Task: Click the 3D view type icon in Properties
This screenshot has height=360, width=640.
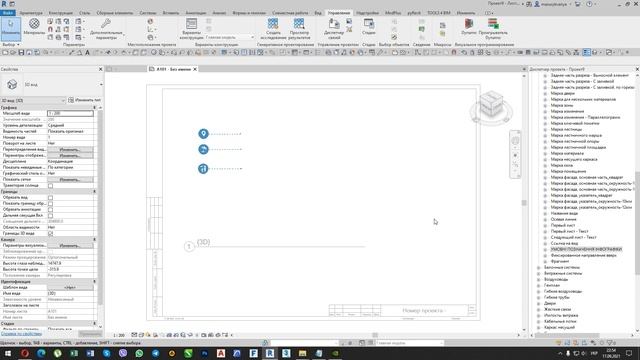Action: [x=12, y=84]
